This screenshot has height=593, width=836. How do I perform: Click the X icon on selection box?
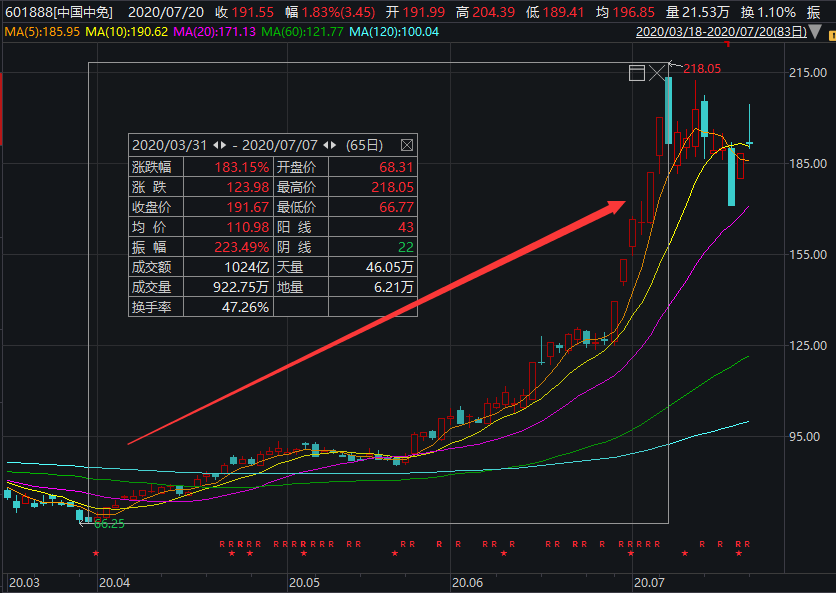657,73
